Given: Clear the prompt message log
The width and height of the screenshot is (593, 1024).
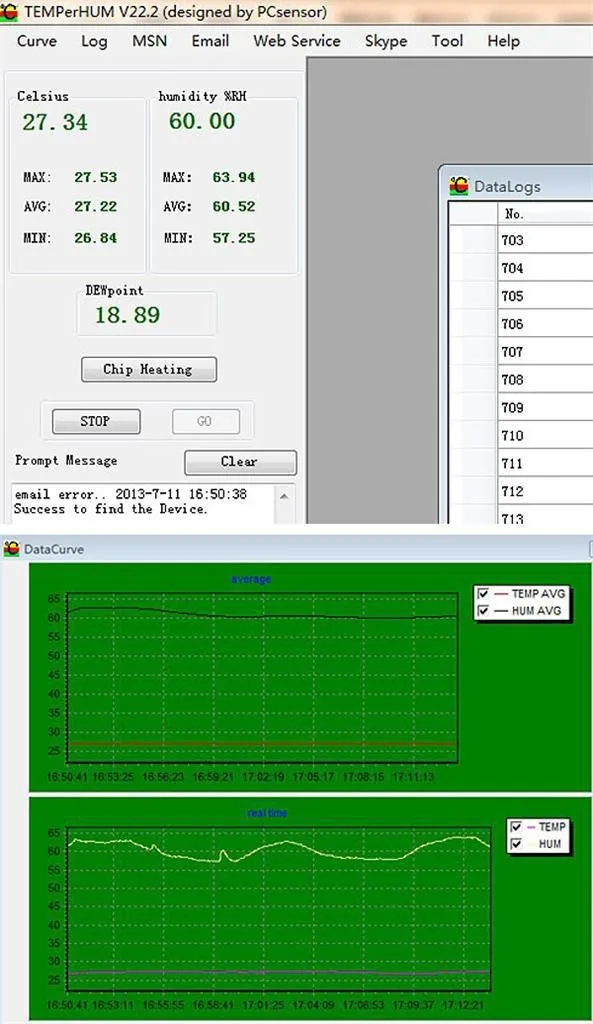Looking at the screenshot, I should 240,462.
